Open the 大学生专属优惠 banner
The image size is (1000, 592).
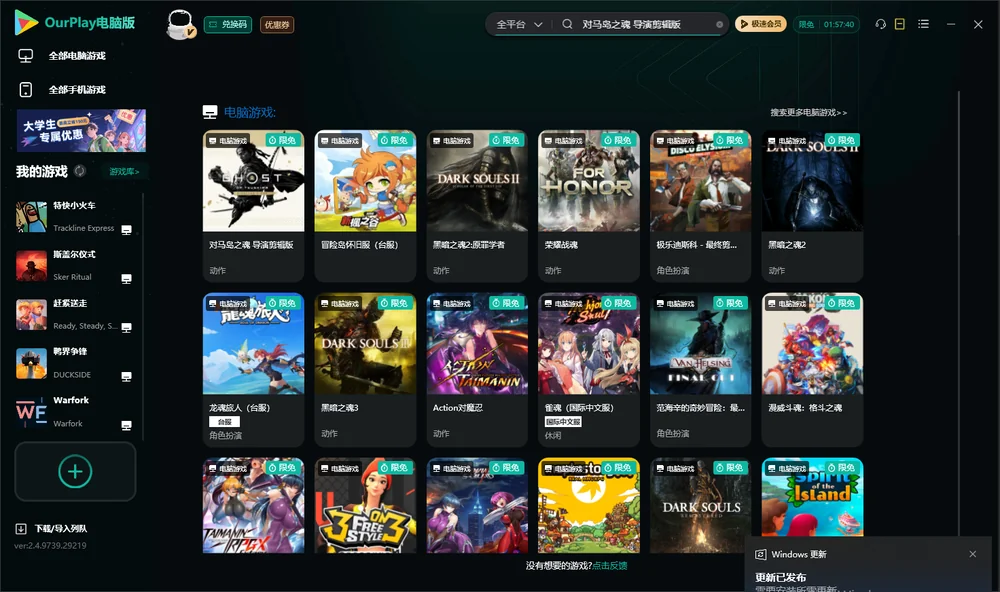point(81,131)
